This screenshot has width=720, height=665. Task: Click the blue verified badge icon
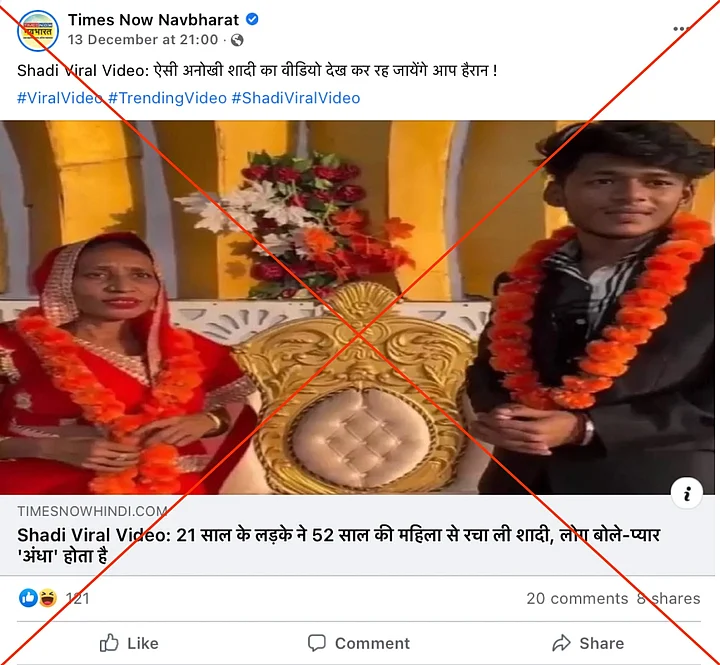coord(252,19)
